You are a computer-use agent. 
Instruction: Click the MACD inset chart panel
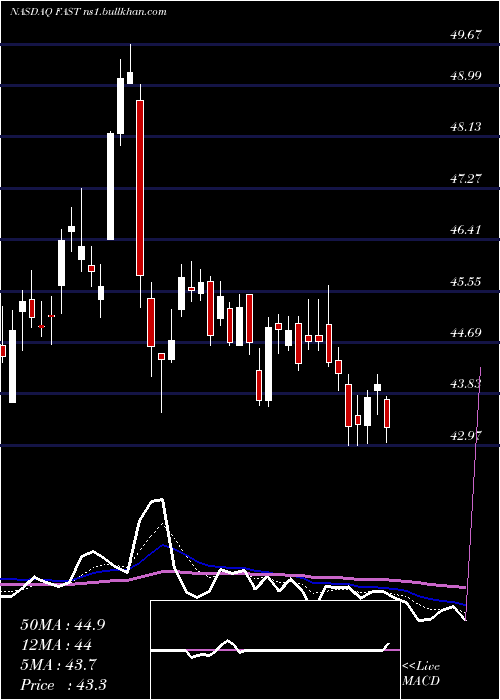275,650
